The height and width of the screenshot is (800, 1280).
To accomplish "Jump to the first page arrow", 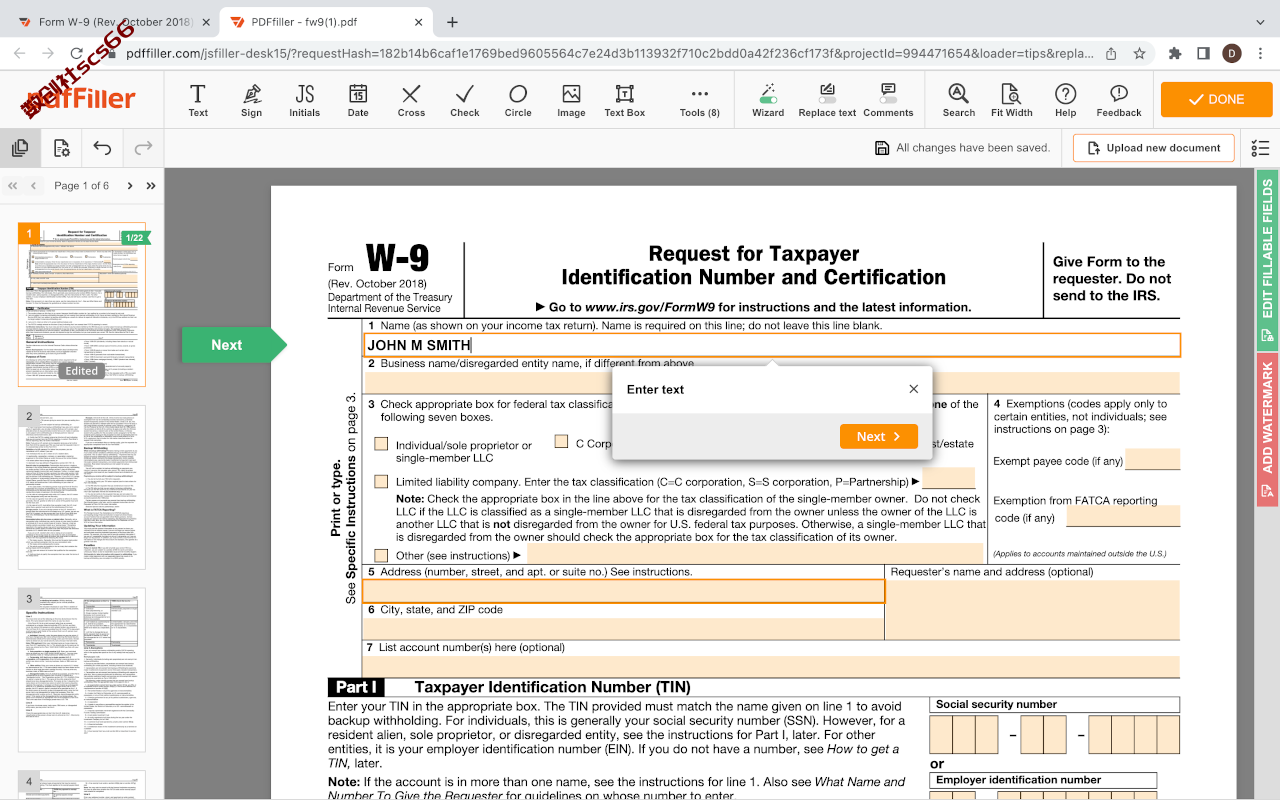I will coord(13,186).
